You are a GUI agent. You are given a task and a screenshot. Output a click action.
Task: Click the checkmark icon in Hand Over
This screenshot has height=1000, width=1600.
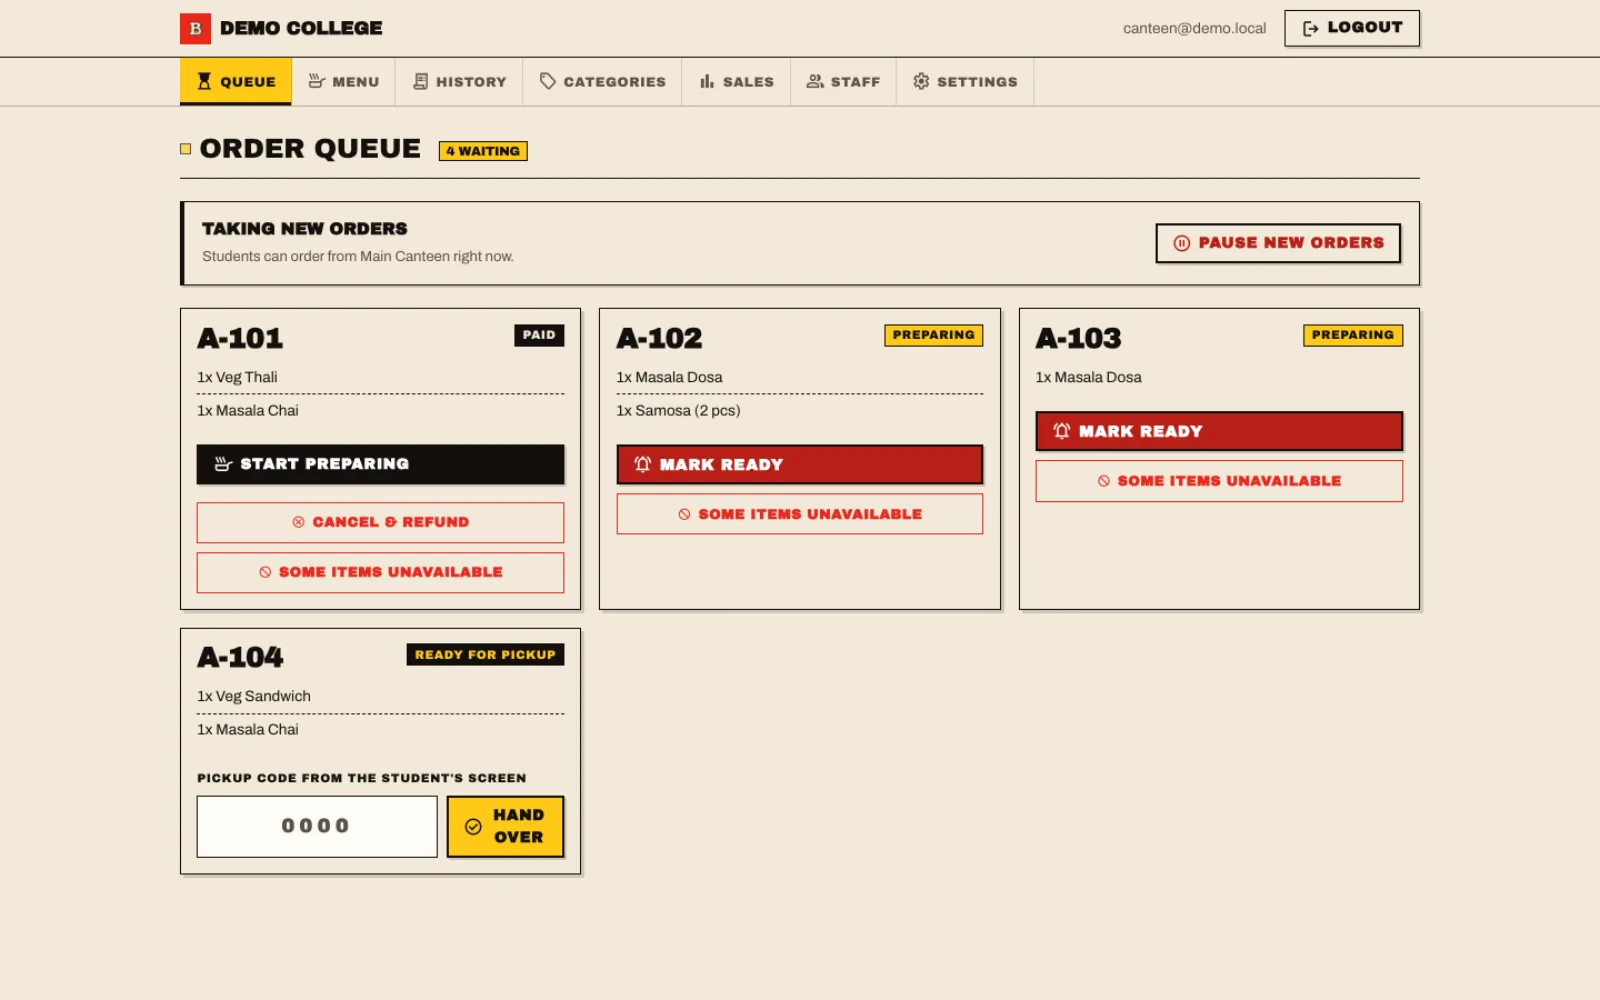pos(473,827)
